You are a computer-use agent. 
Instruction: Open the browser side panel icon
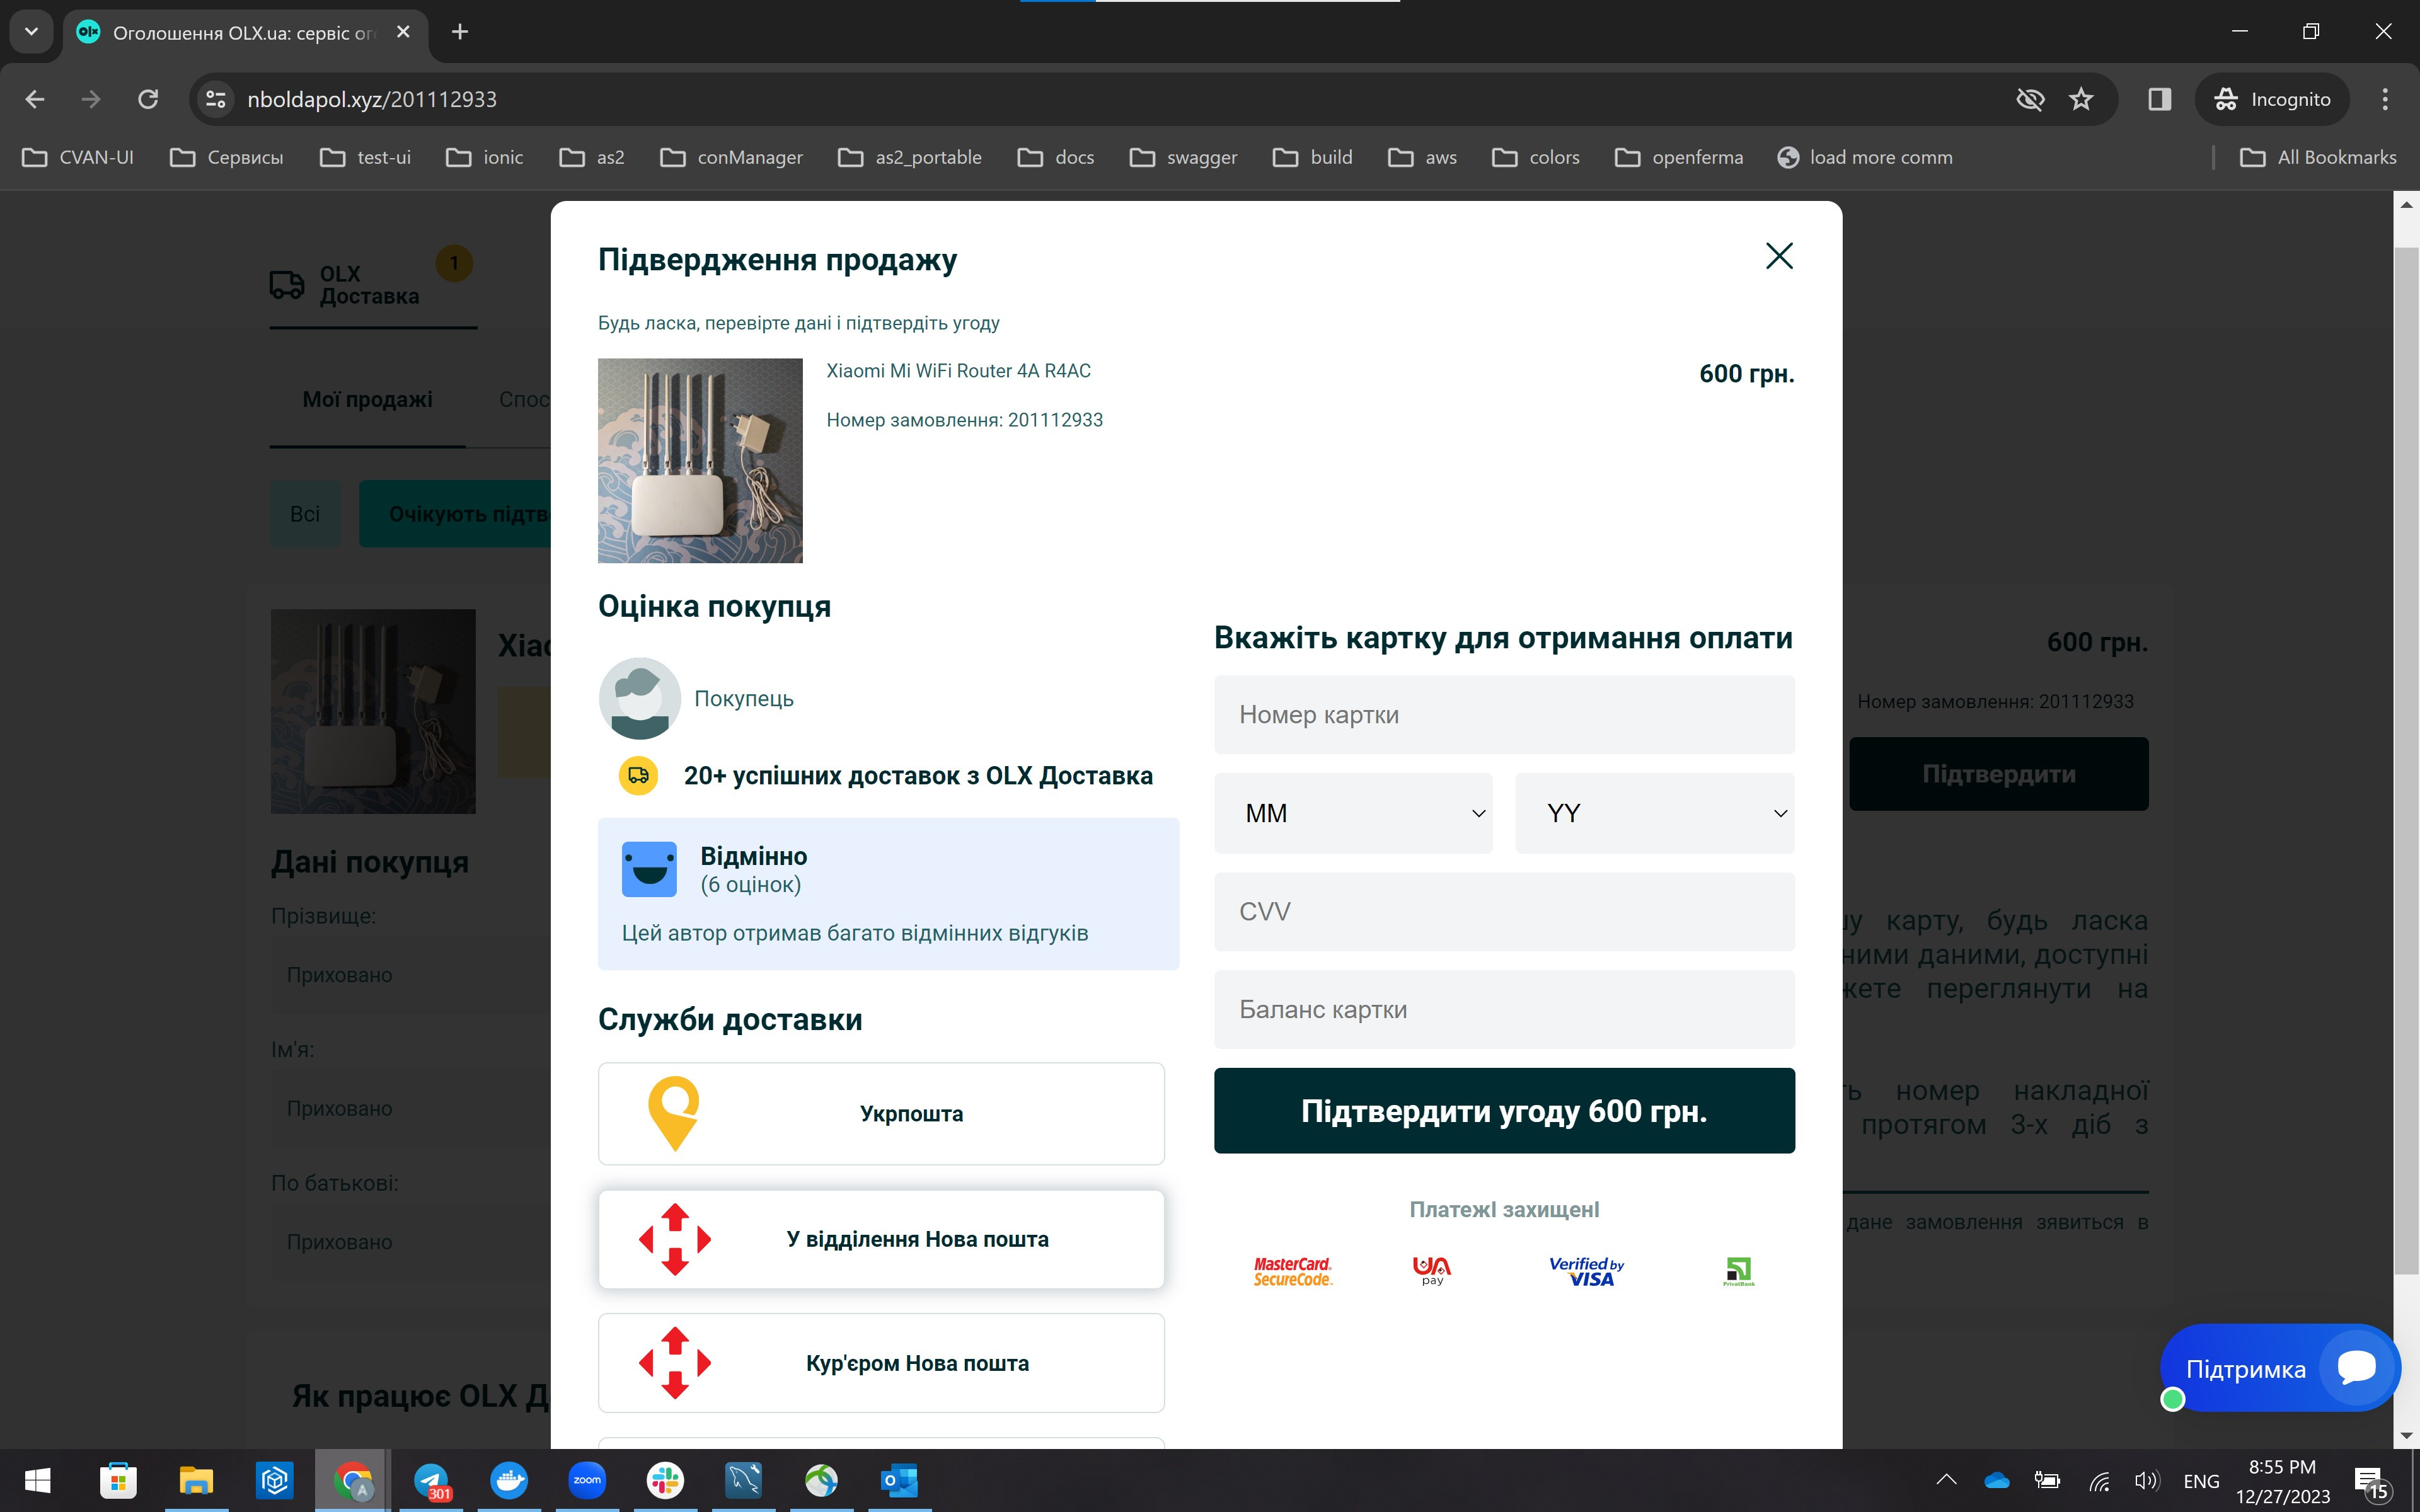pyautogui.click(x=2159, y=99)
